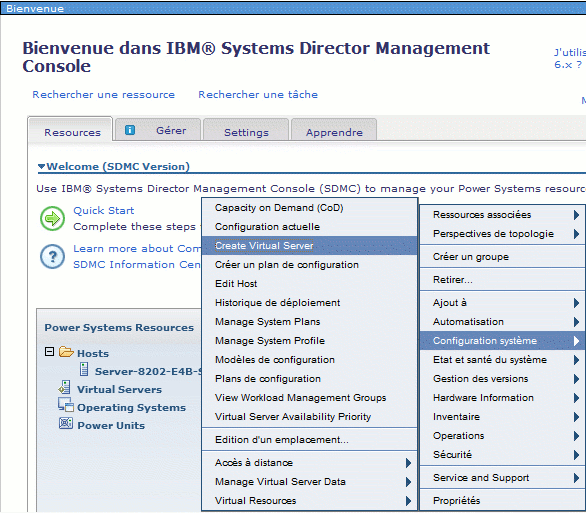Expand the Perspectives de topologie submenu arrow
This screenshot has width=586, height=513.
[x=576, y=234]
